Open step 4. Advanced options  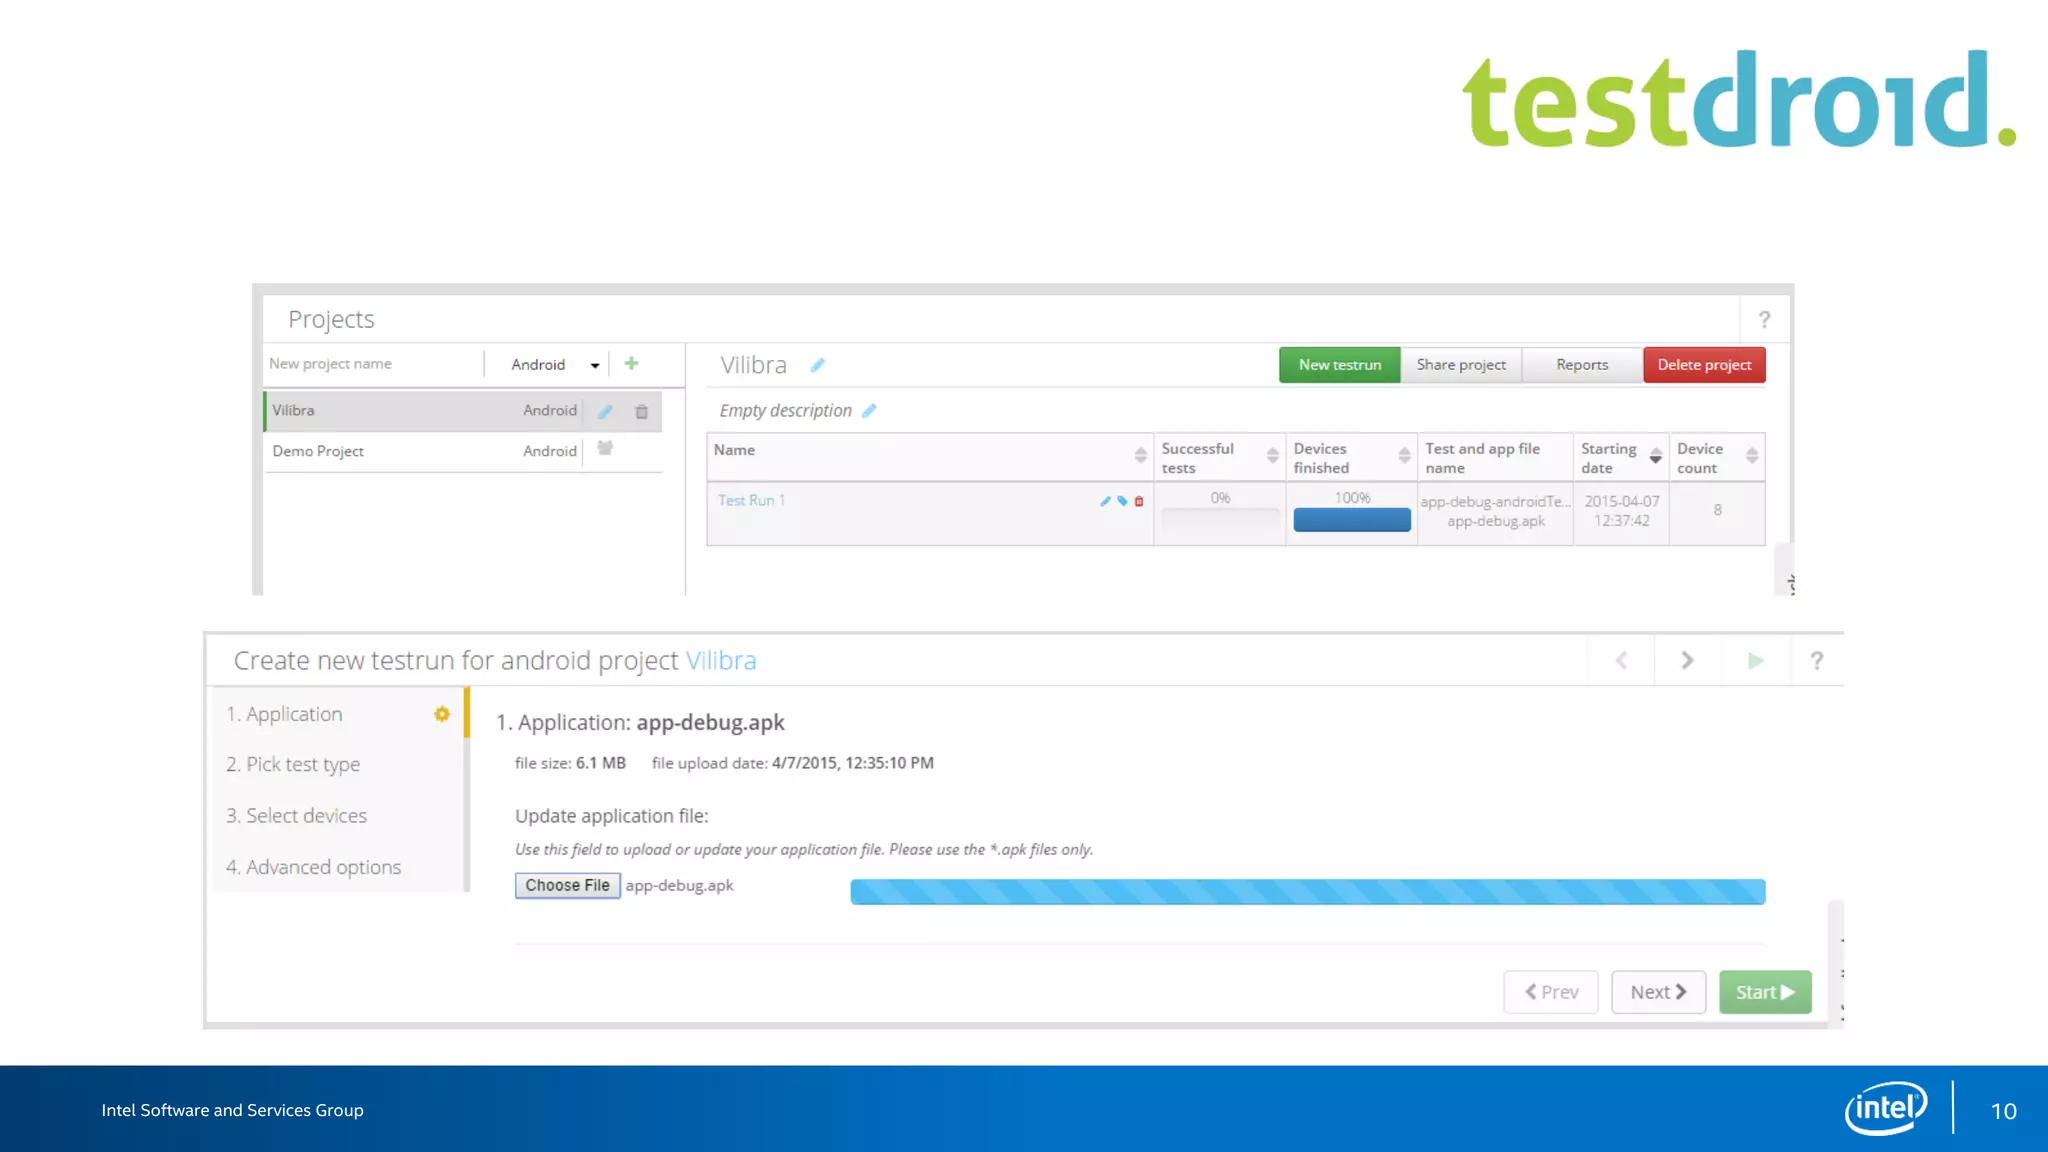click(313, 867)
